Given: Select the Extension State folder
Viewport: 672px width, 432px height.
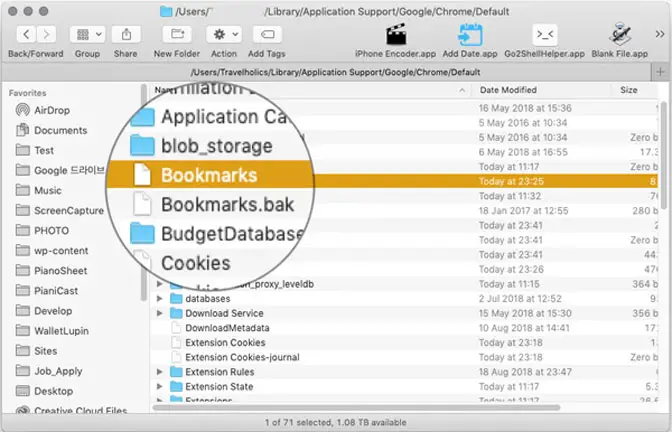Looking at the screenshot, I should tap(405, 387).
